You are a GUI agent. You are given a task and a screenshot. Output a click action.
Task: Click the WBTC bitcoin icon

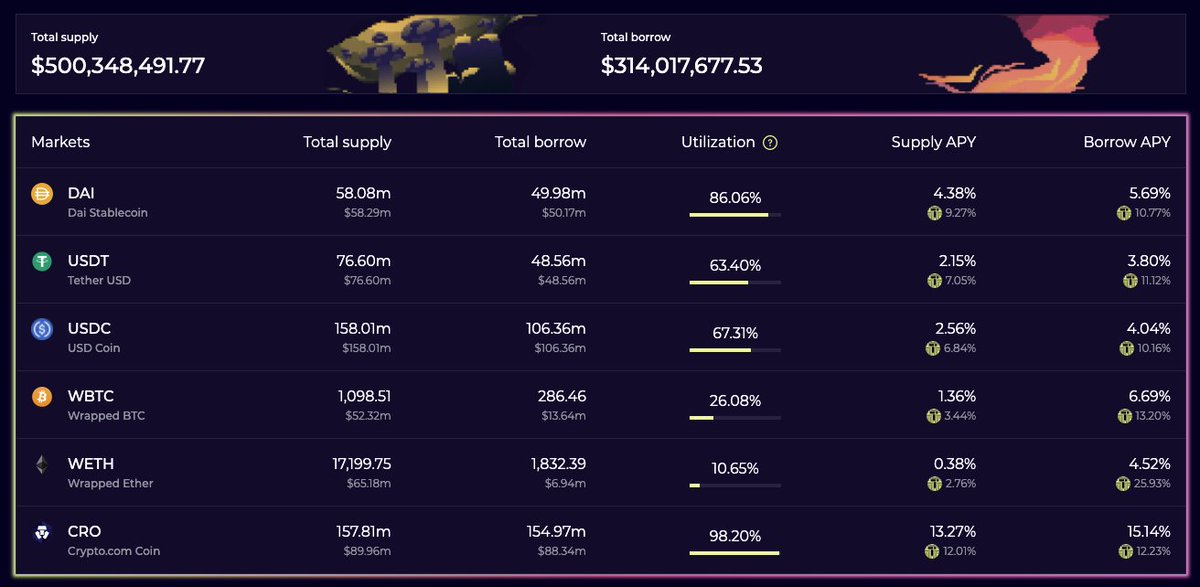[42, 397]
